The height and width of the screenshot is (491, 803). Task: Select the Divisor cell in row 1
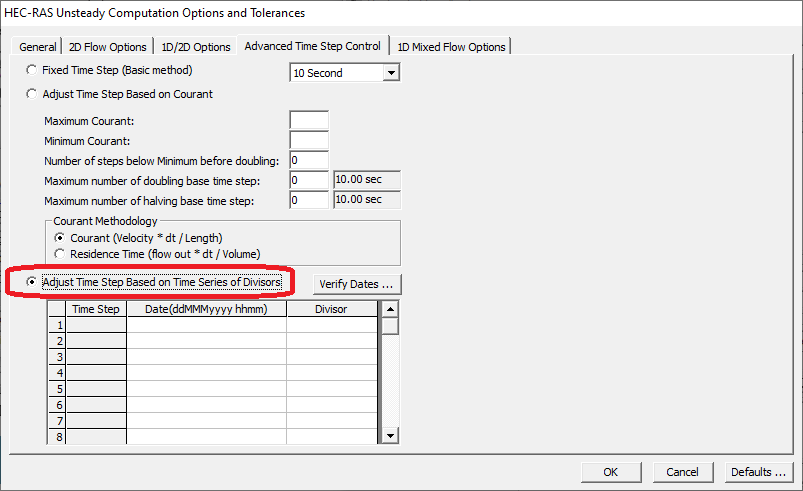pos(332,325)
